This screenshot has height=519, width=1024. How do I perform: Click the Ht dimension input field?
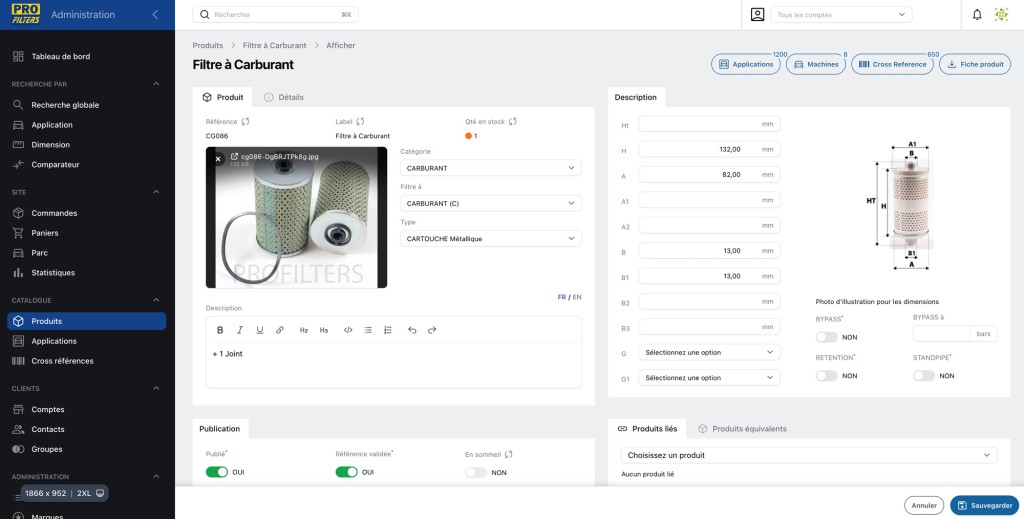709,124
